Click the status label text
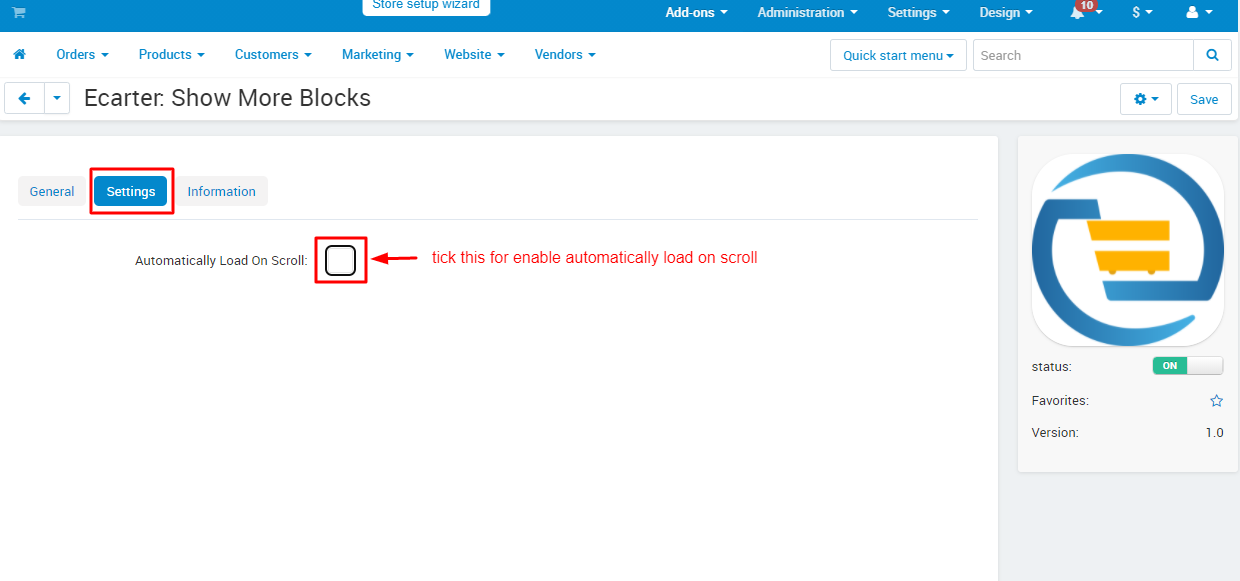 pos(1051,367)
